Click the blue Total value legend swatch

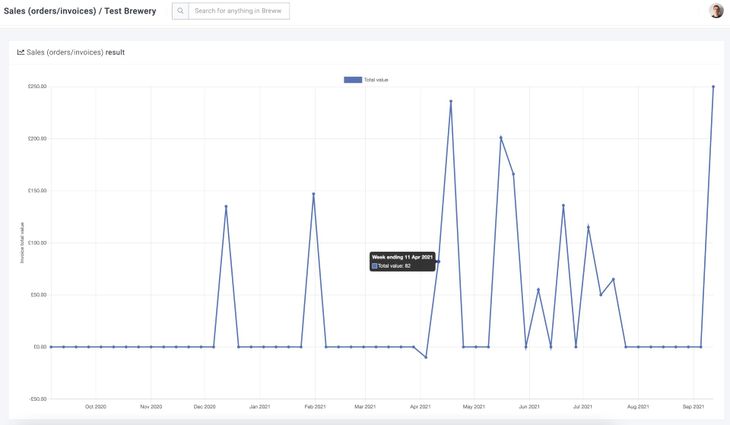[x=352, y=79]
